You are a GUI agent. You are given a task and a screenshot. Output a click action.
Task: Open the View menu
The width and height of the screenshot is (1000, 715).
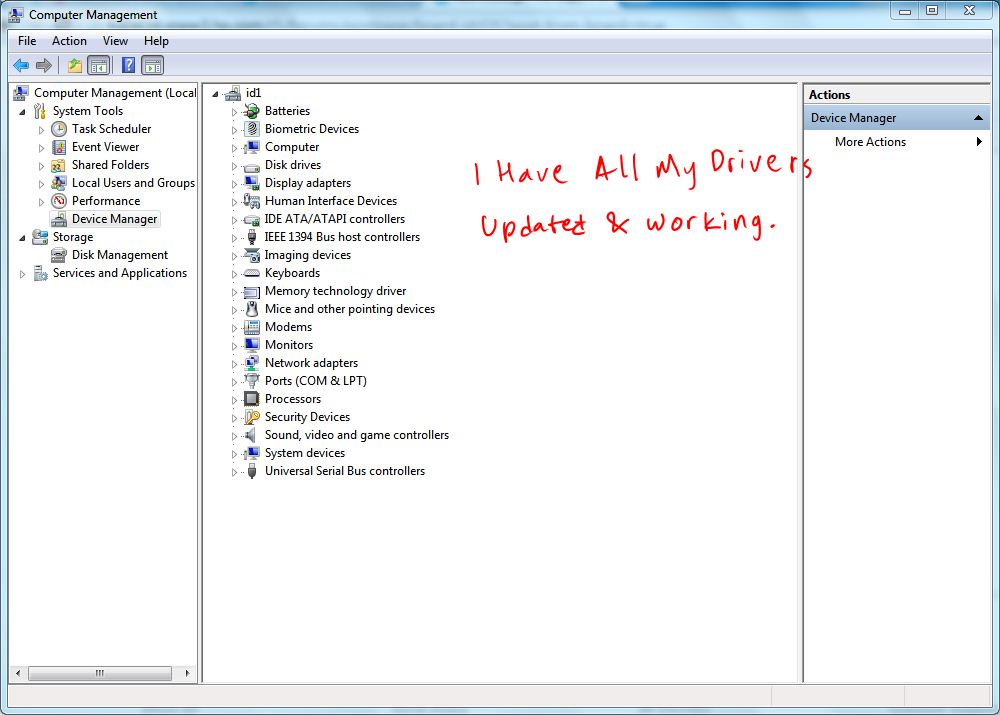coord(115,41)
